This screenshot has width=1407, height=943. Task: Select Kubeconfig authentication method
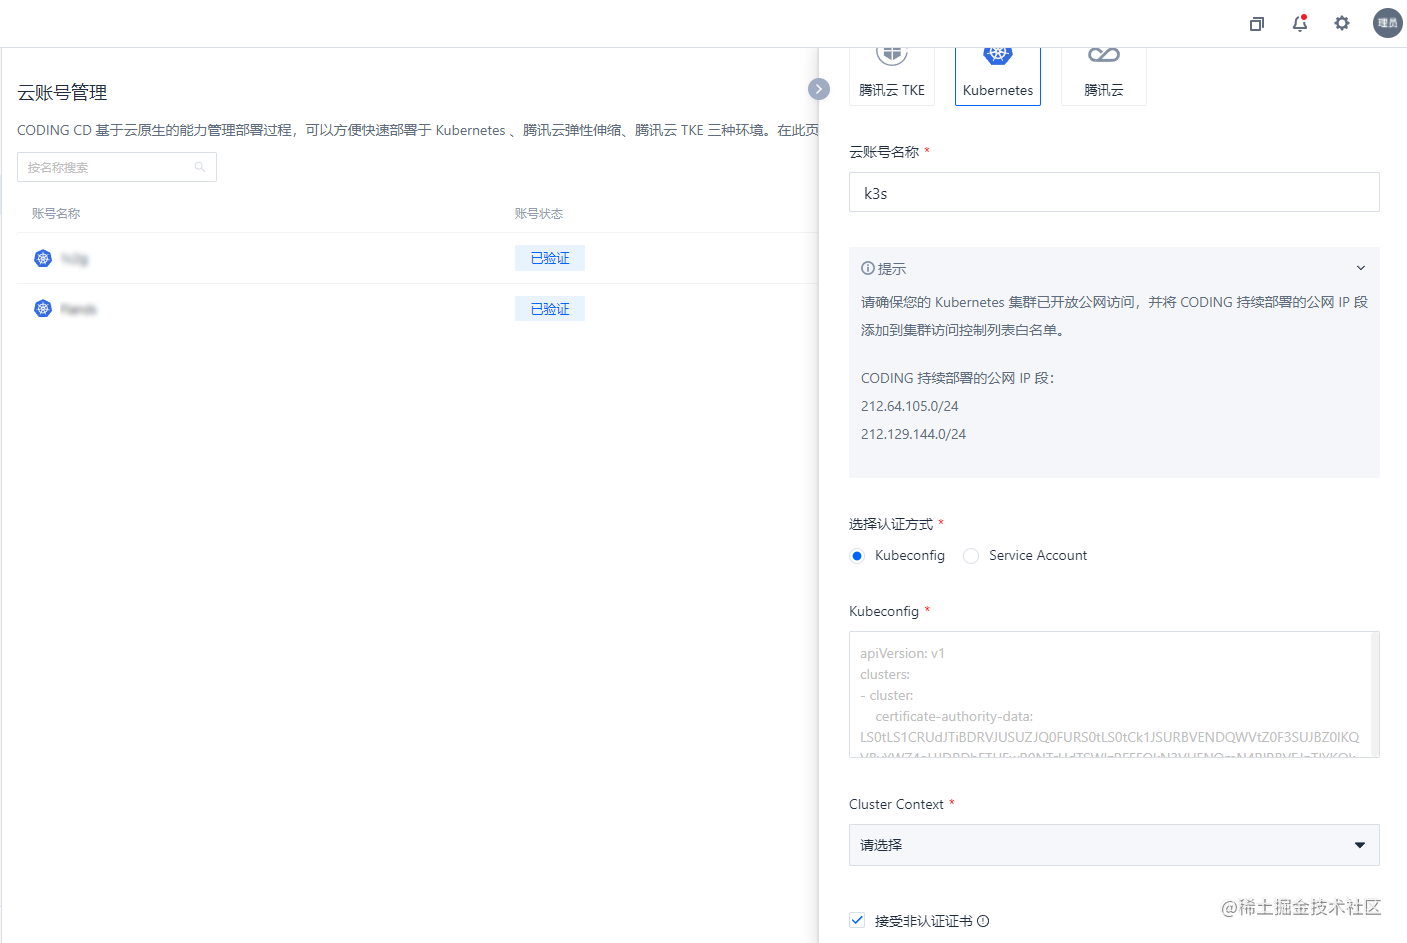pos(857,556)
